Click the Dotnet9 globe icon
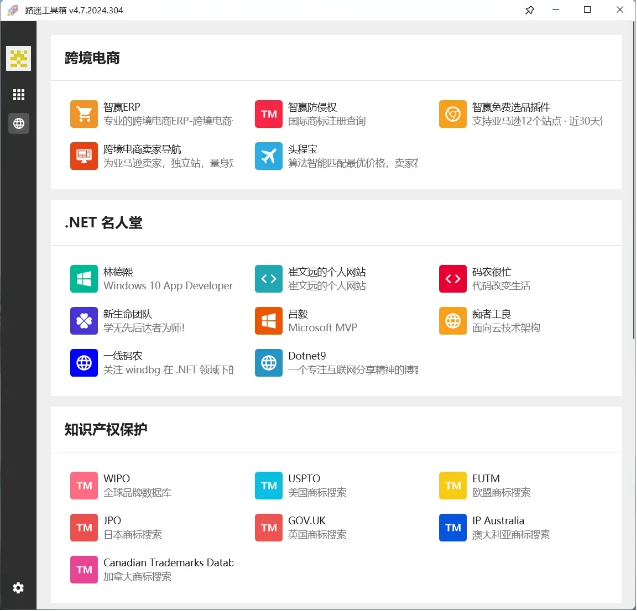 pyautogui.click(x=269, y=363)
